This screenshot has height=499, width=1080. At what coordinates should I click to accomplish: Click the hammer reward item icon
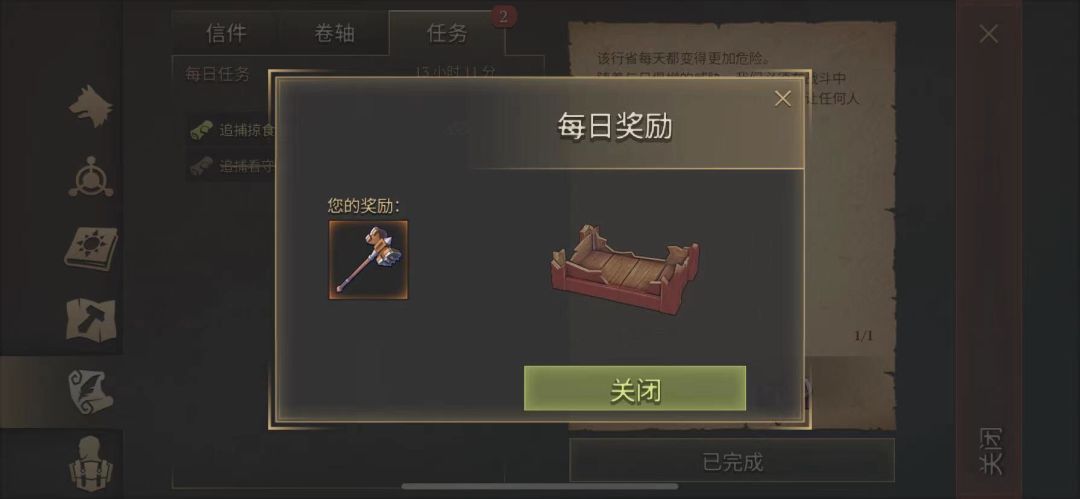click(x=368, y=260)
